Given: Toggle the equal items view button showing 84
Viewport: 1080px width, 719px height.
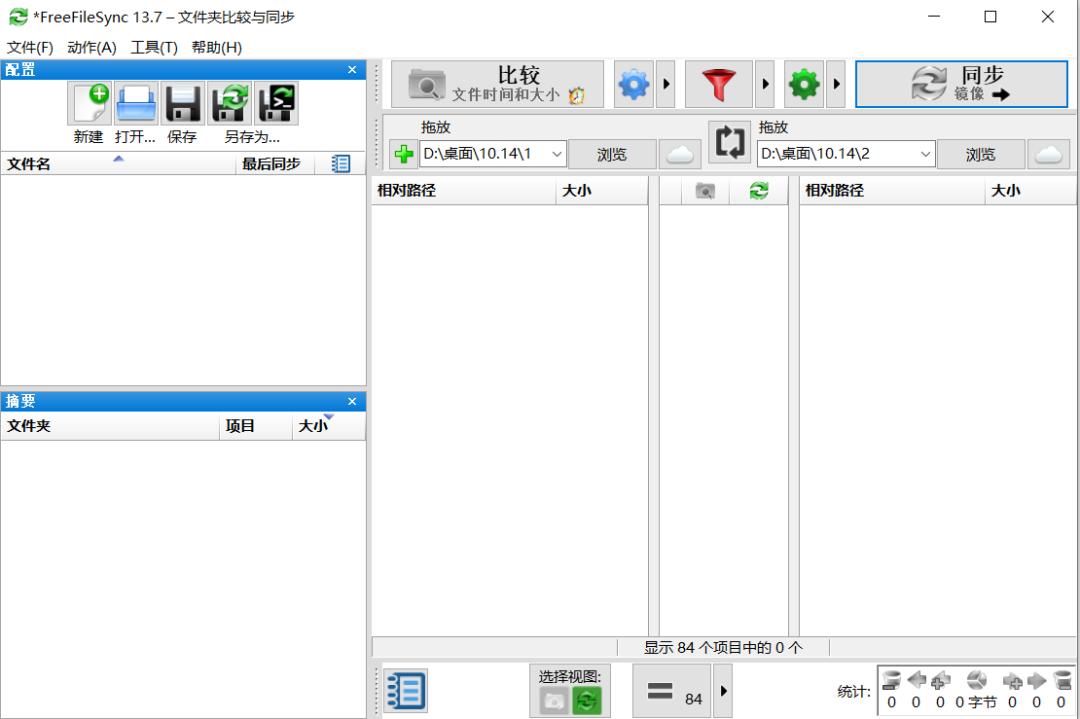Looking at the screenshot, I should [x=672, y=691].
